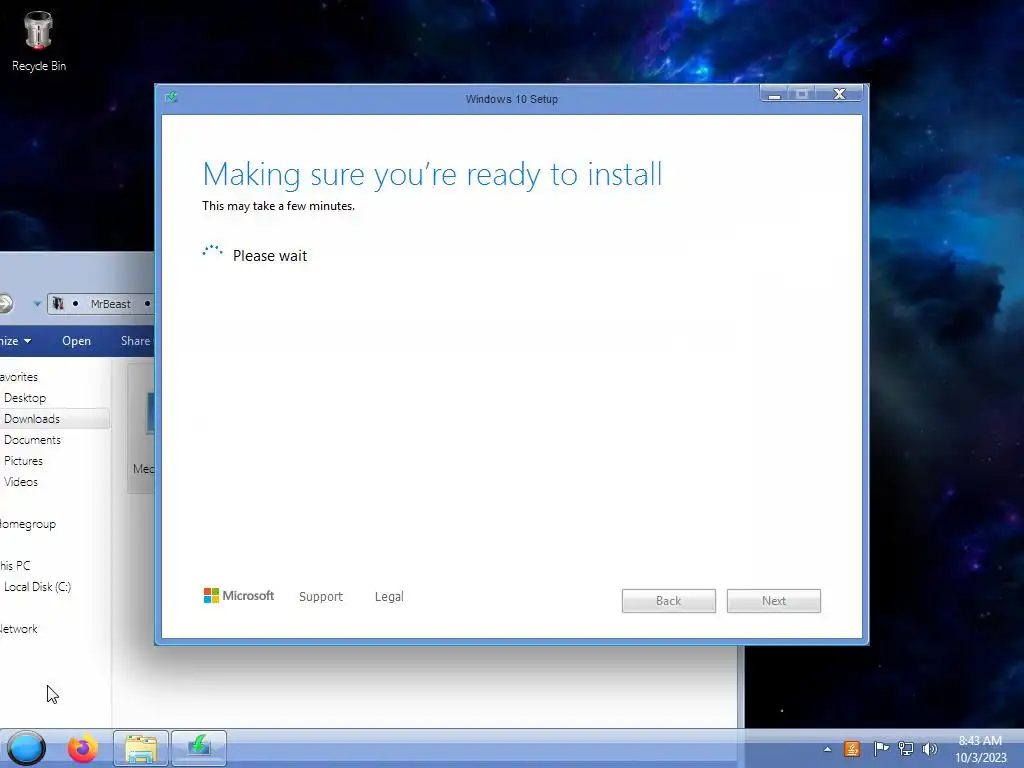Click the Microsoft logo in Setup

pos(239,596)
